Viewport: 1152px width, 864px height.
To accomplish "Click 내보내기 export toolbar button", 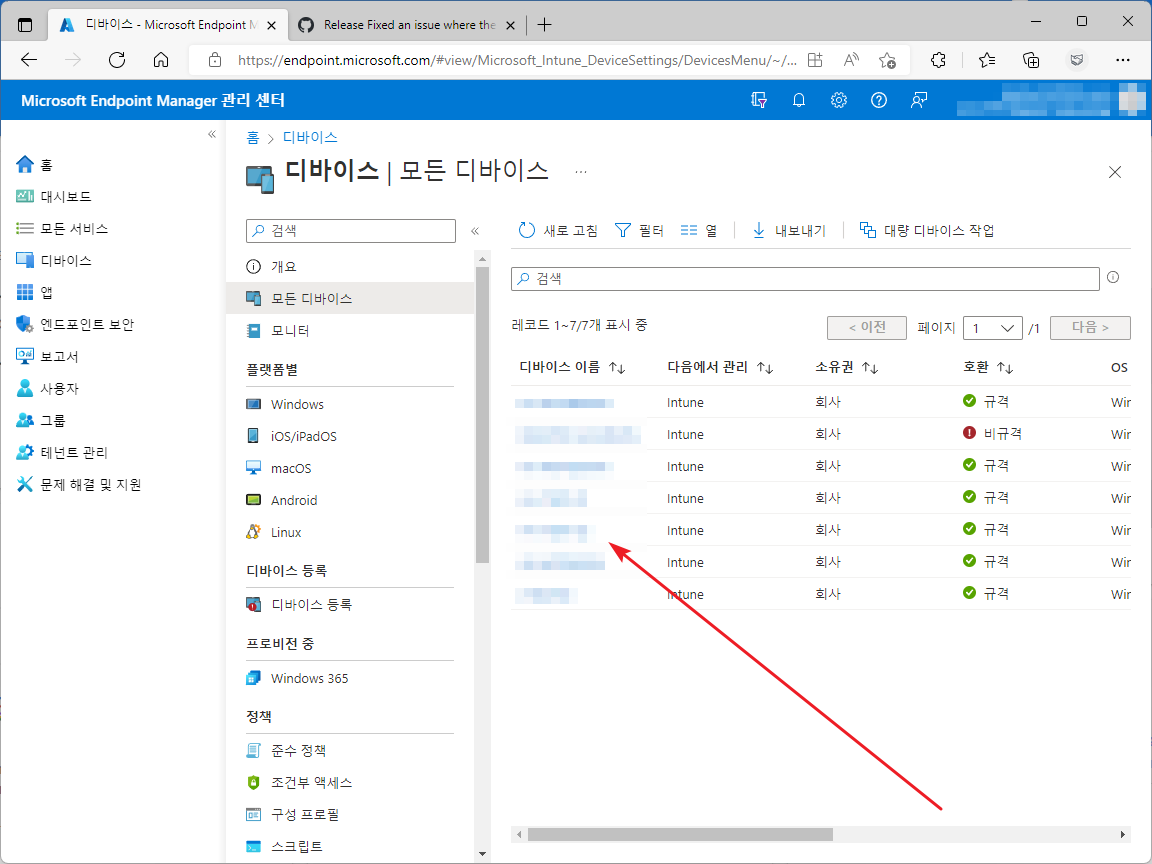I will tap(788, 231).
